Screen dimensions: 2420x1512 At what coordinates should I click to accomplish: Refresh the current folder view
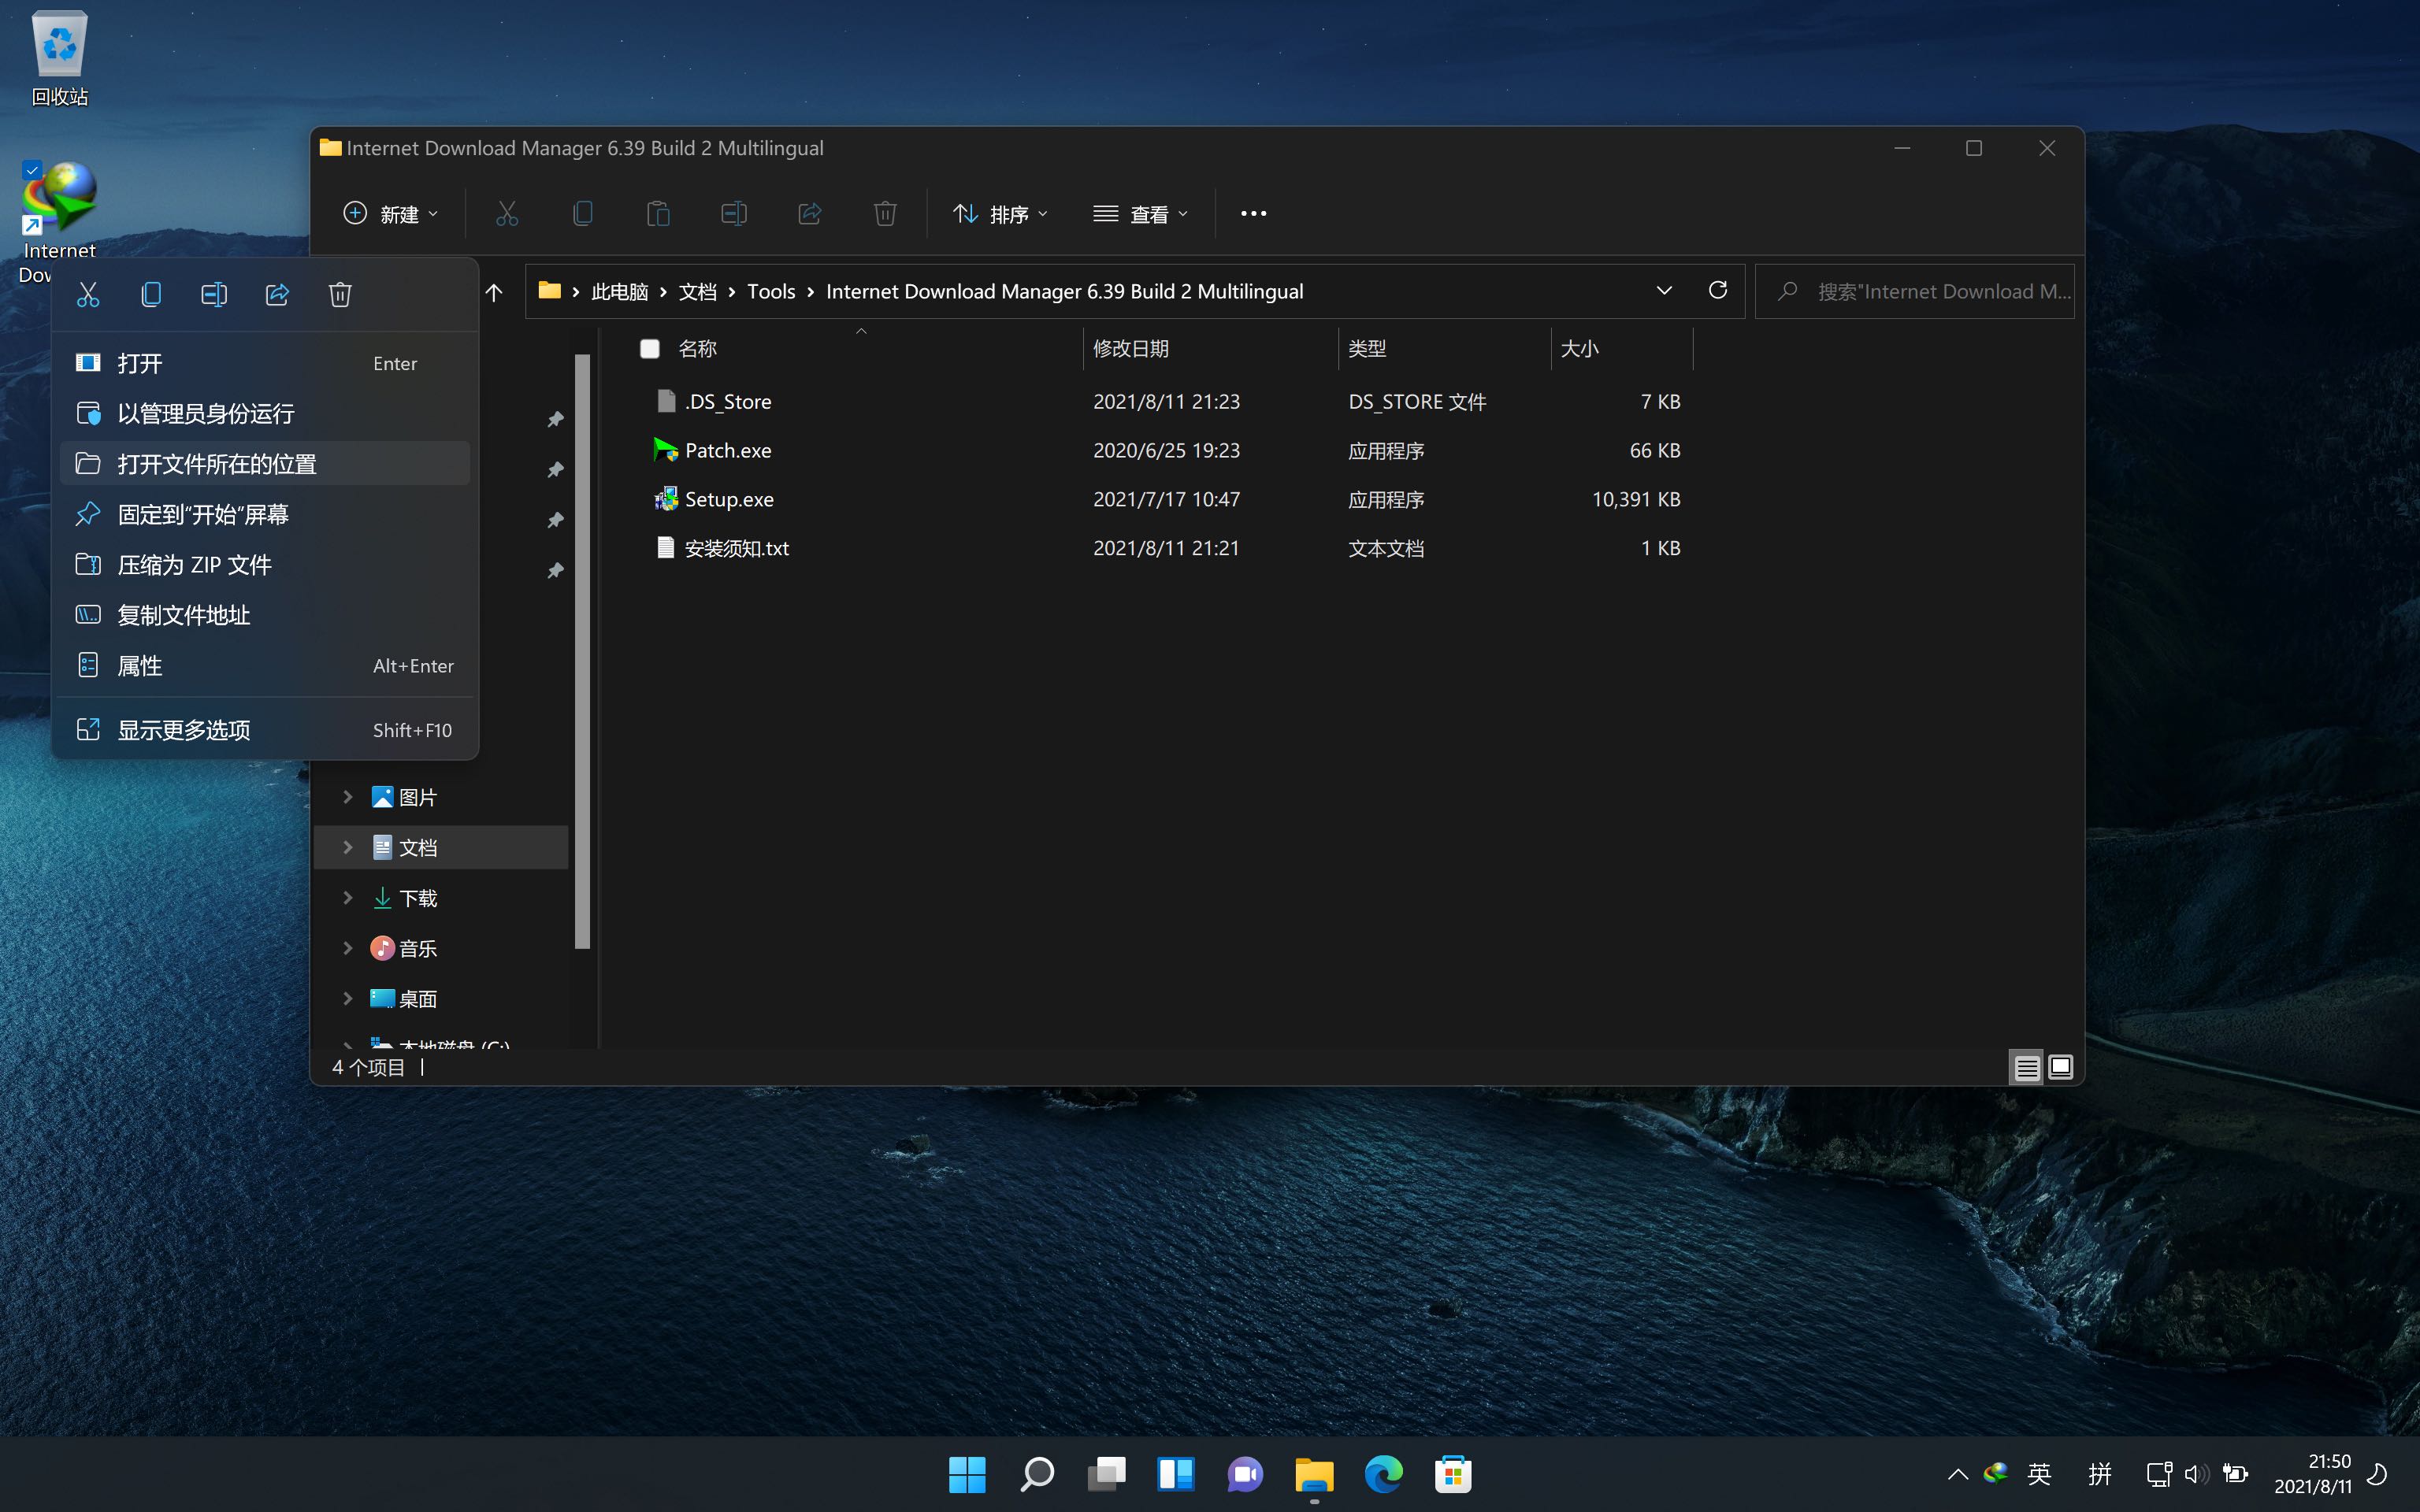pos(1718,291)
